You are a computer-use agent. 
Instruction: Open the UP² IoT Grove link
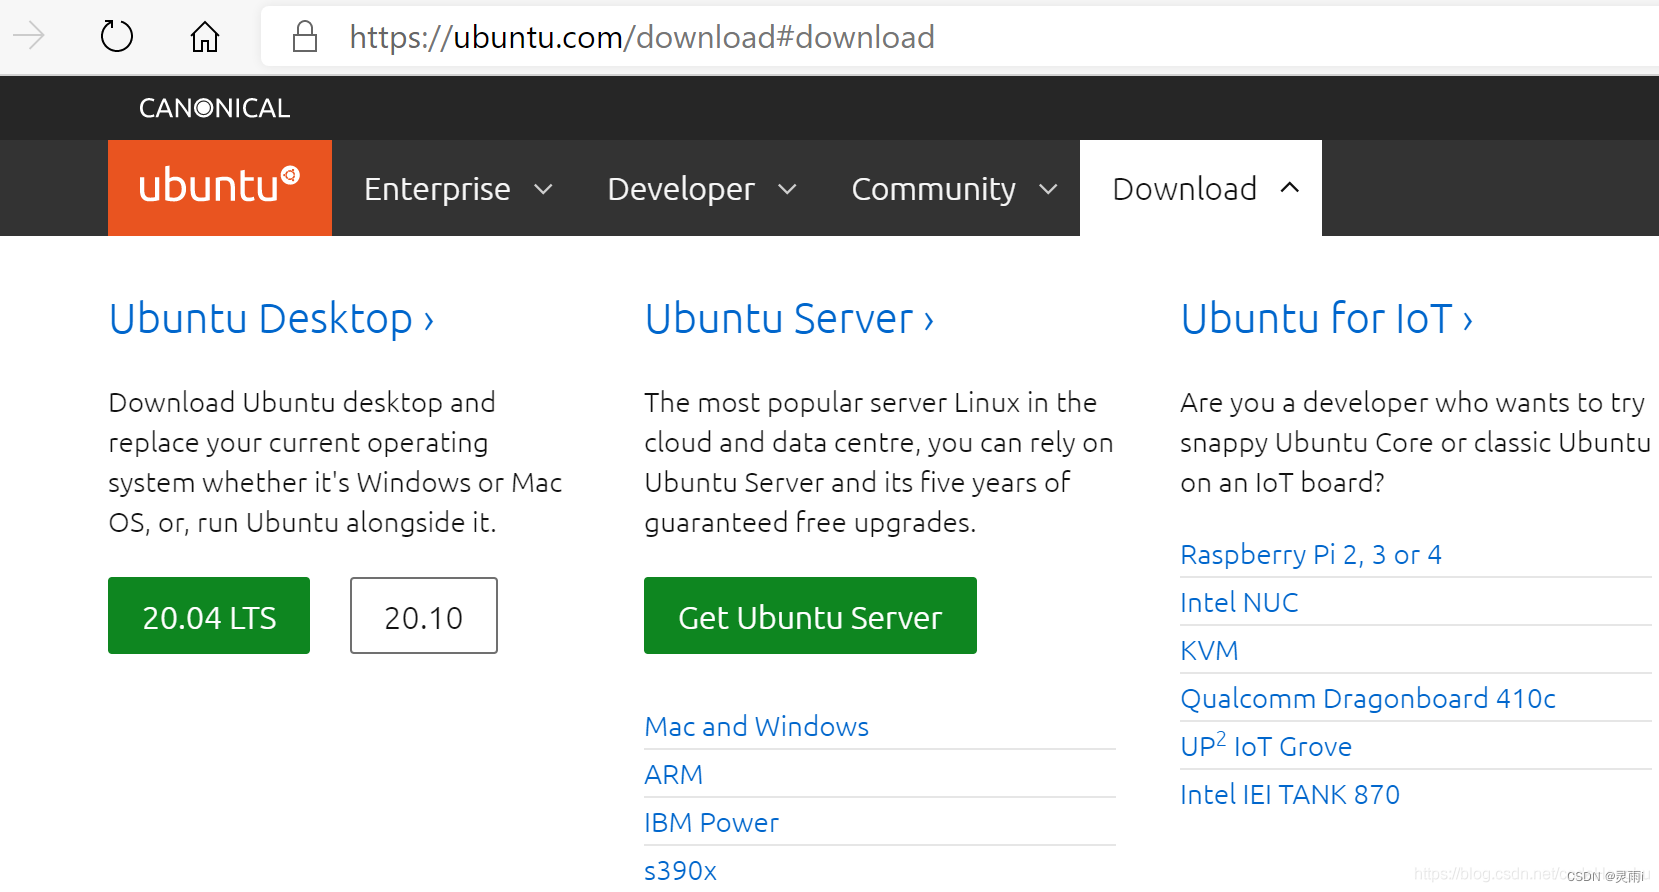[x=1266, y=746]
